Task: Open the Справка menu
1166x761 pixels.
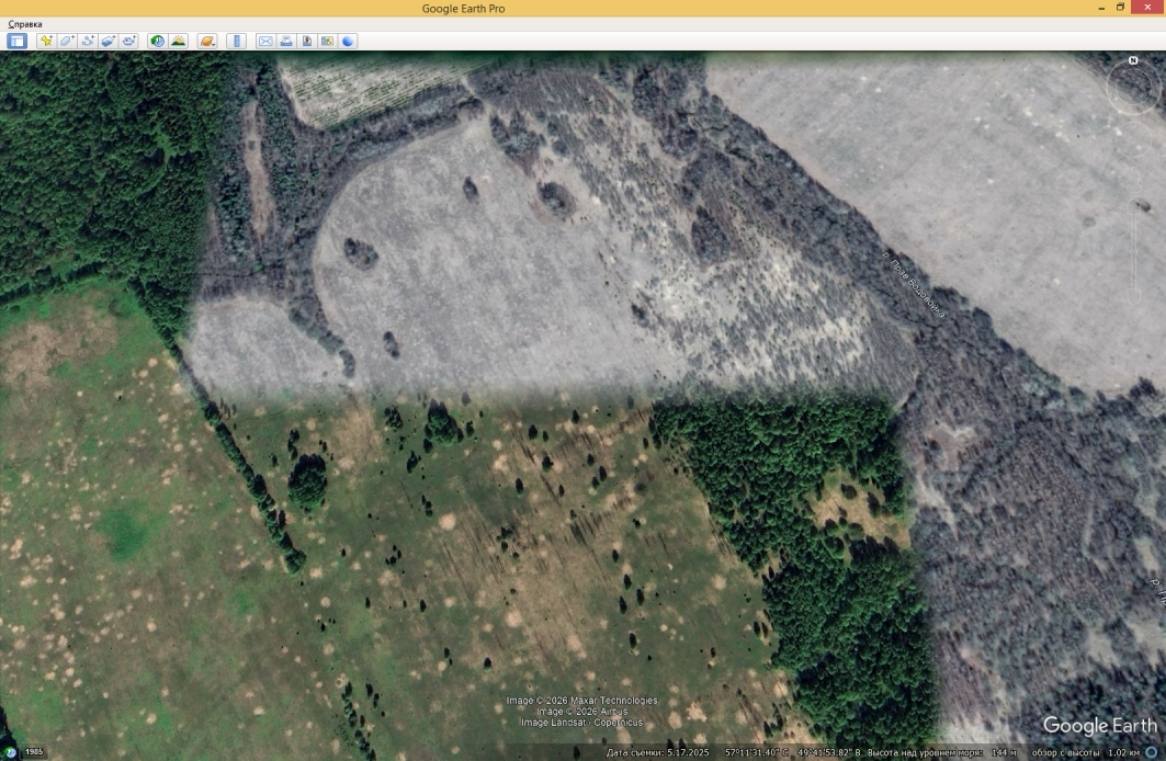Action: (25, 24)
